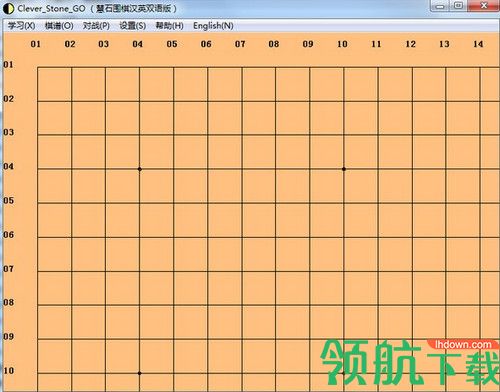Place a stone at intersection column 06 row 05

point(207,203)
